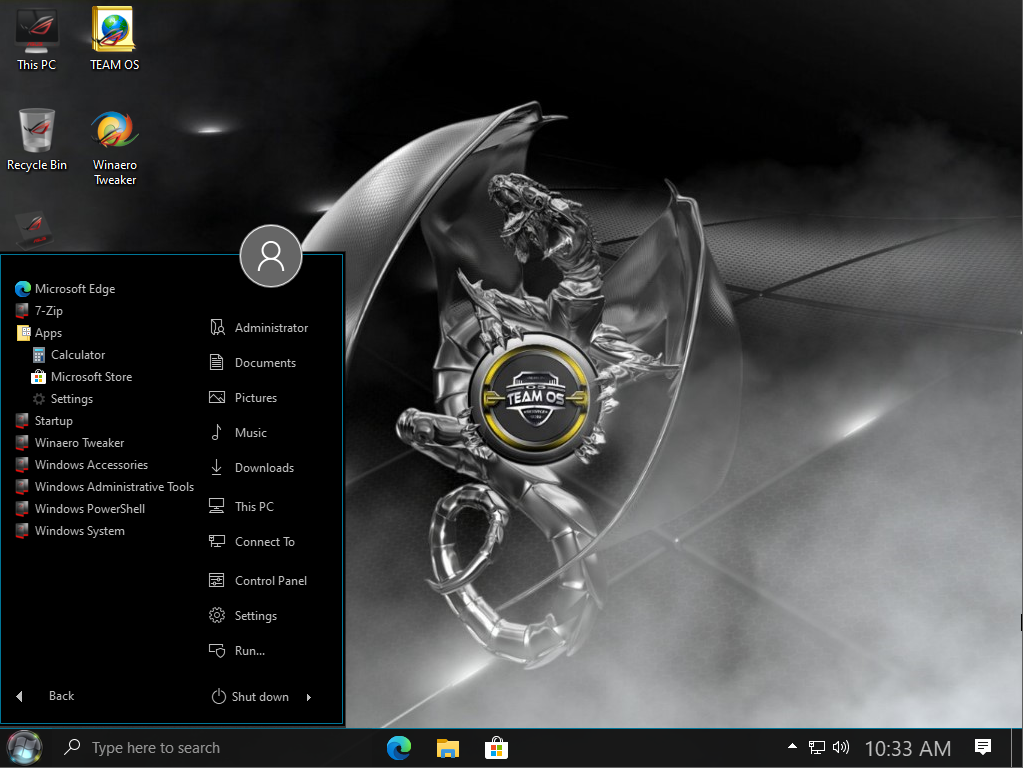Open Music from the Start menu
This screenshot has height=768, width=1023.
point(238,433)
